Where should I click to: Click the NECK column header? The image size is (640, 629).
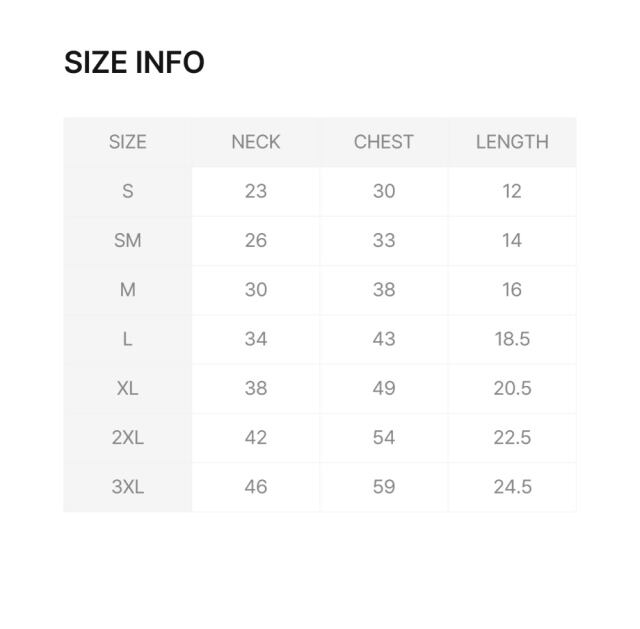pos(256,142)
